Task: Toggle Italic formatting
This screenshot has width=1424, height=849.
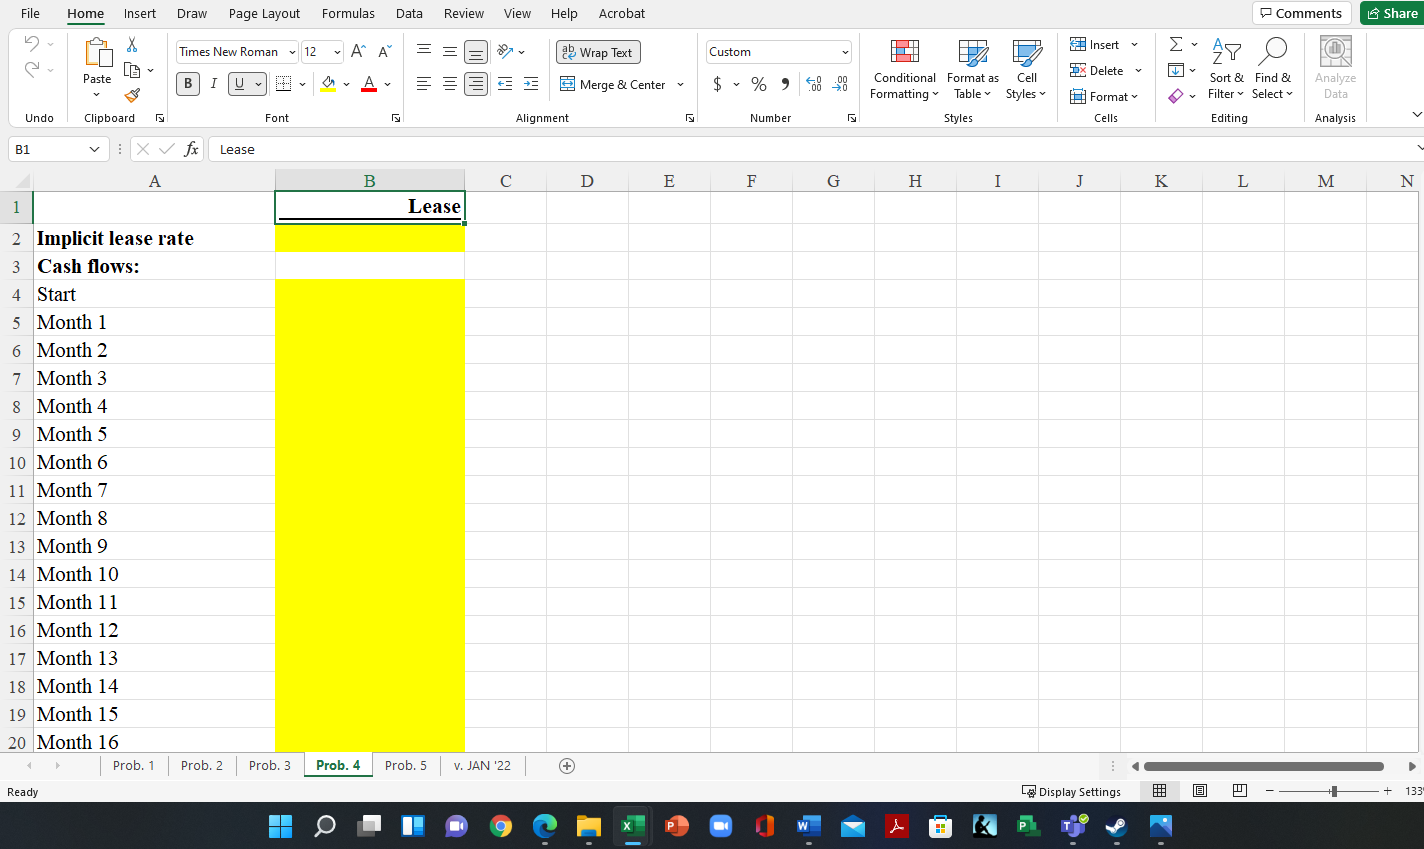Action: [x=213, y=84]
